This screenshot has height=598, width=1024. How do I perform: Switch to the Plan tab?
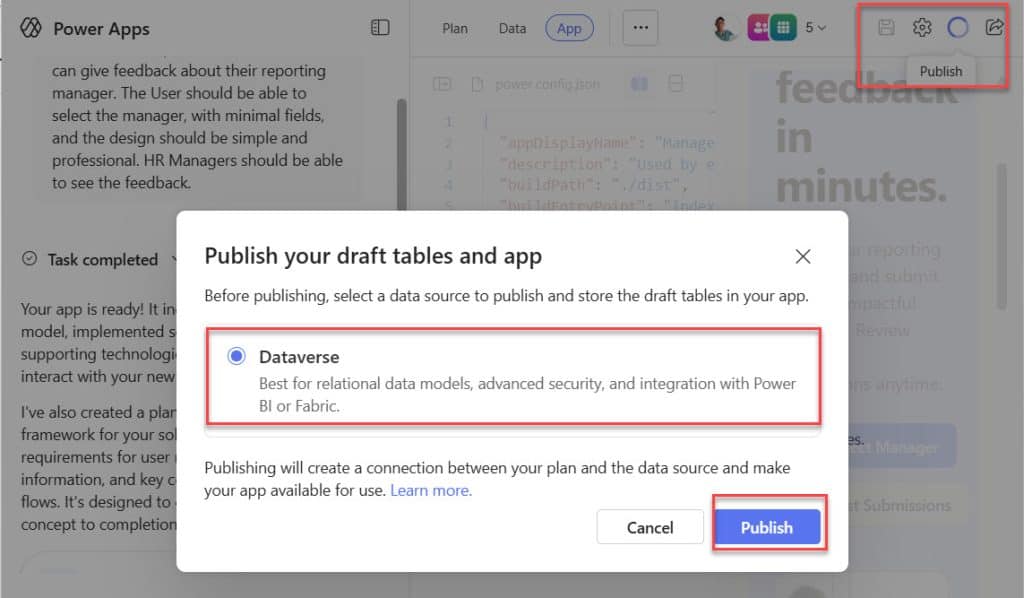click(455, 29)
